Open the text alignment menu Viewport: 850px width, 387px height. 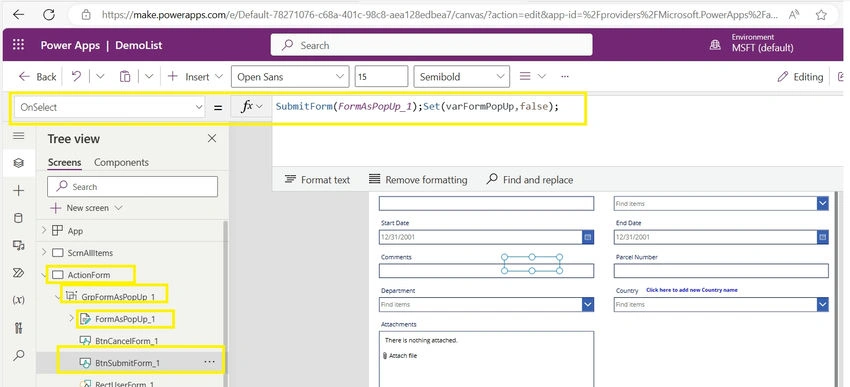point(532,76)
